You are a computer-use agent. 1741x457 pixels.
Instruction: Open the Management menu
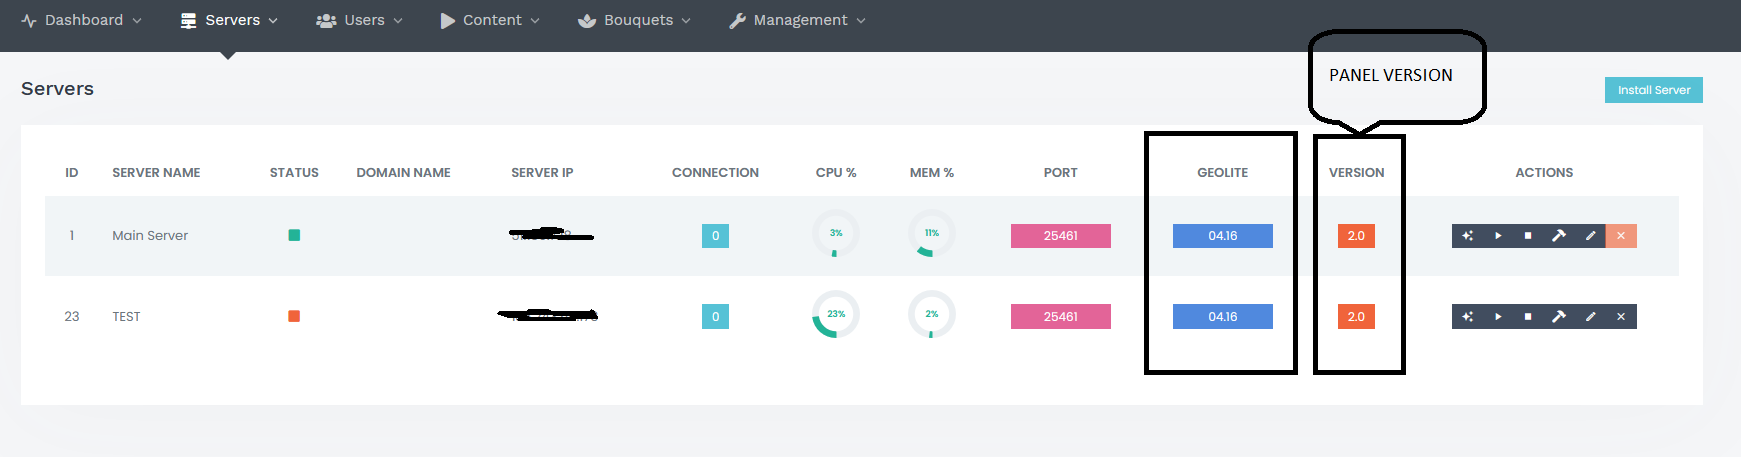(797, 20)
